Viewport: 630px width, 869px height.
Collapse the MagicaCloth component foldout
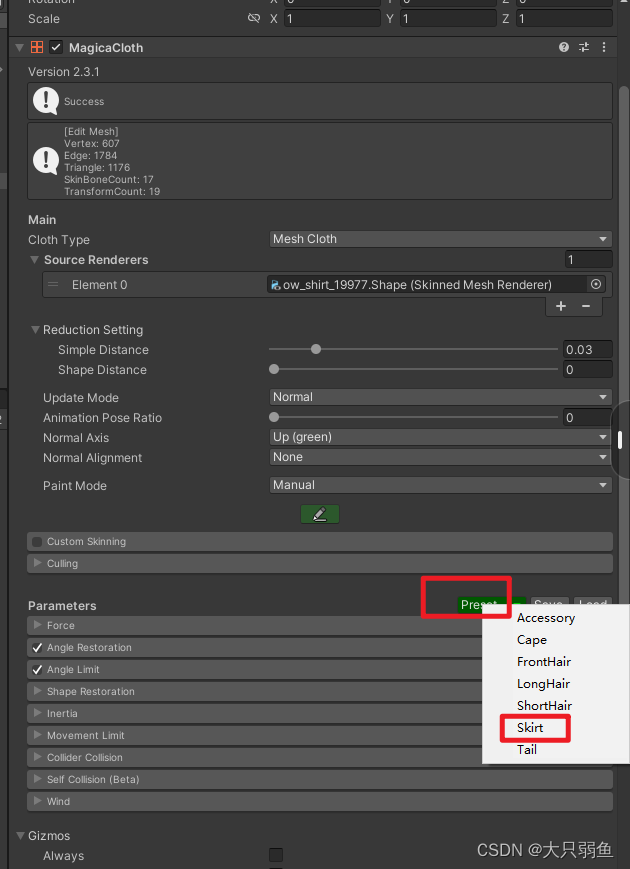point(19,48)
